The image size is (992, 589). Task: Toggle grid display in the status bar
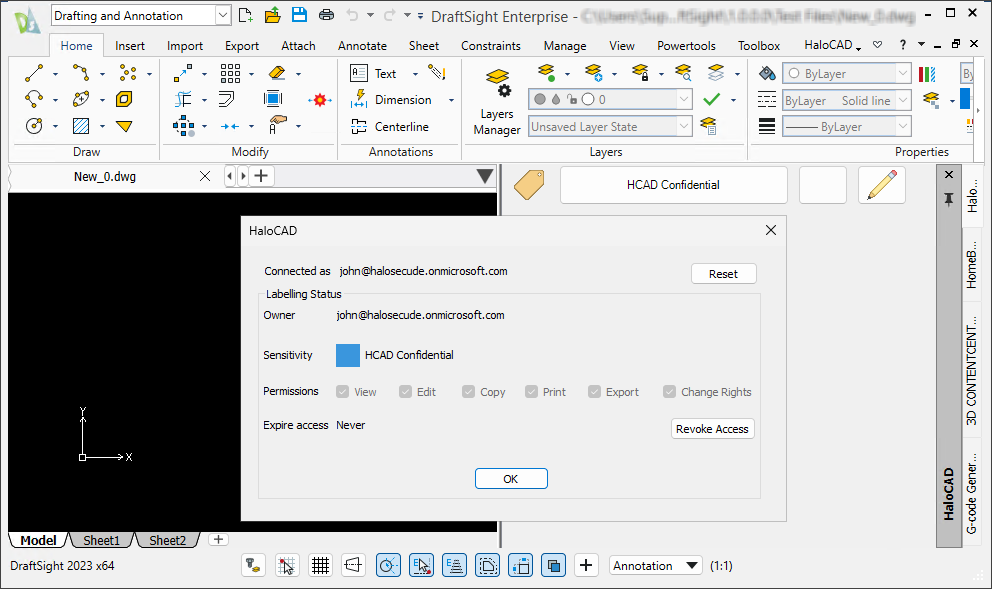320,565
